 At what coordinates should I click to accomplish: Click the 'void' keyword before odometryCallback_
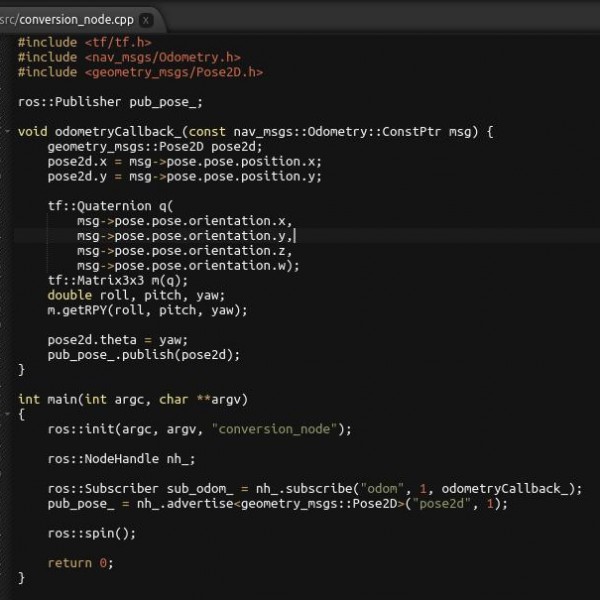click(x=33, y=132)
